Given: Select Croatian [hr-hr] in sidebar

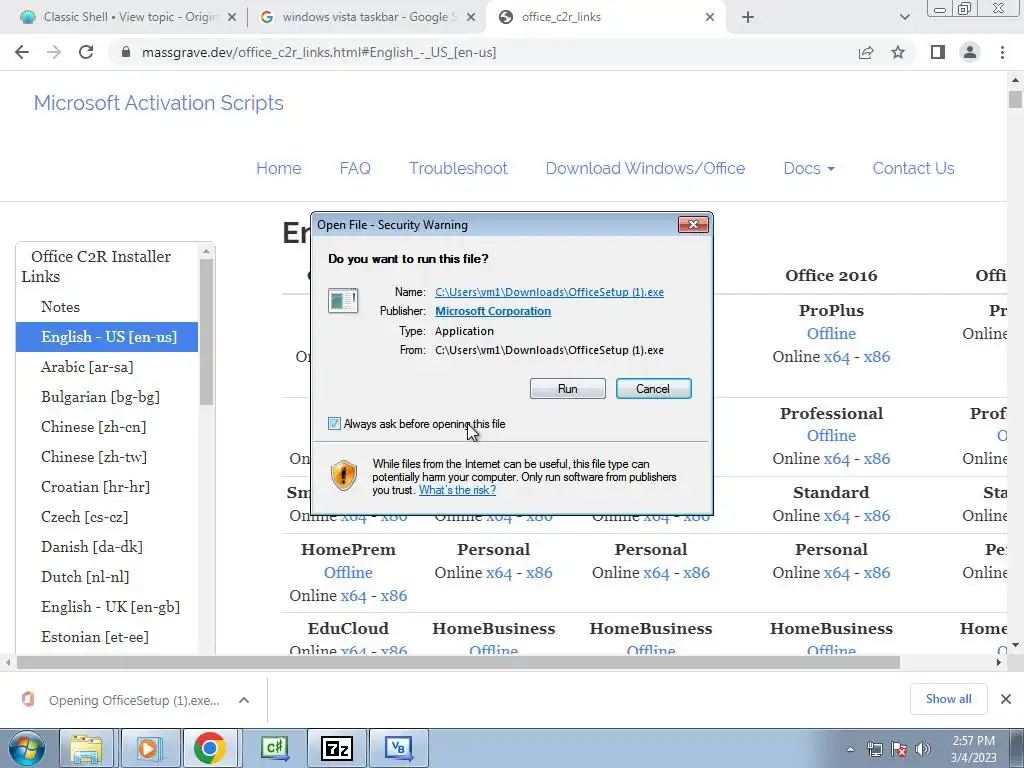Looking at the screenshot, I should pos(95,487).
